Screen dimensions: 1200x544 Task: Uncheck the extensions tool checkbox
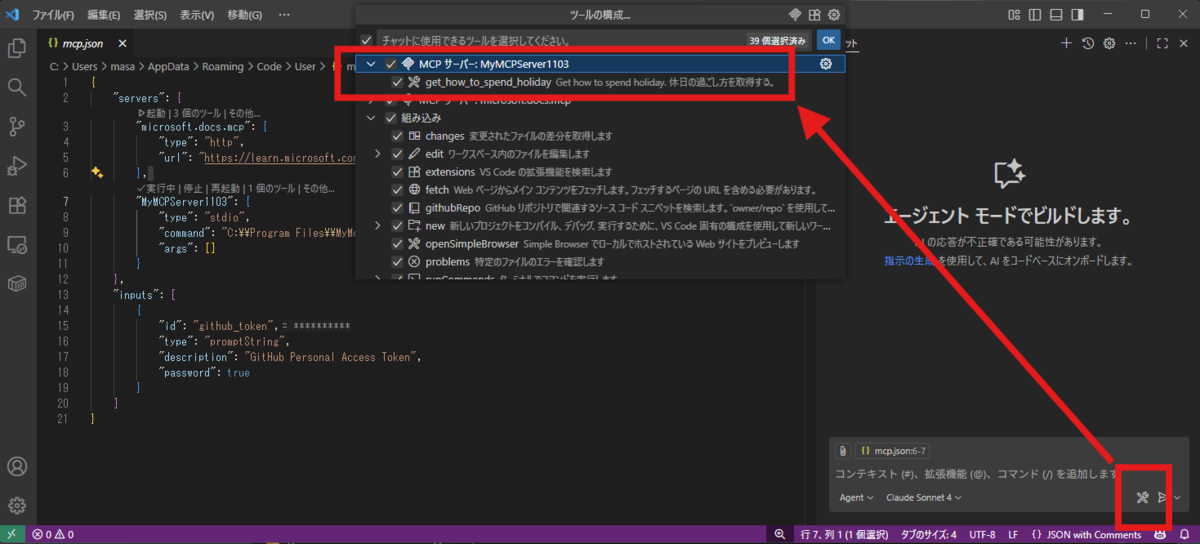[x=398, y=172]
